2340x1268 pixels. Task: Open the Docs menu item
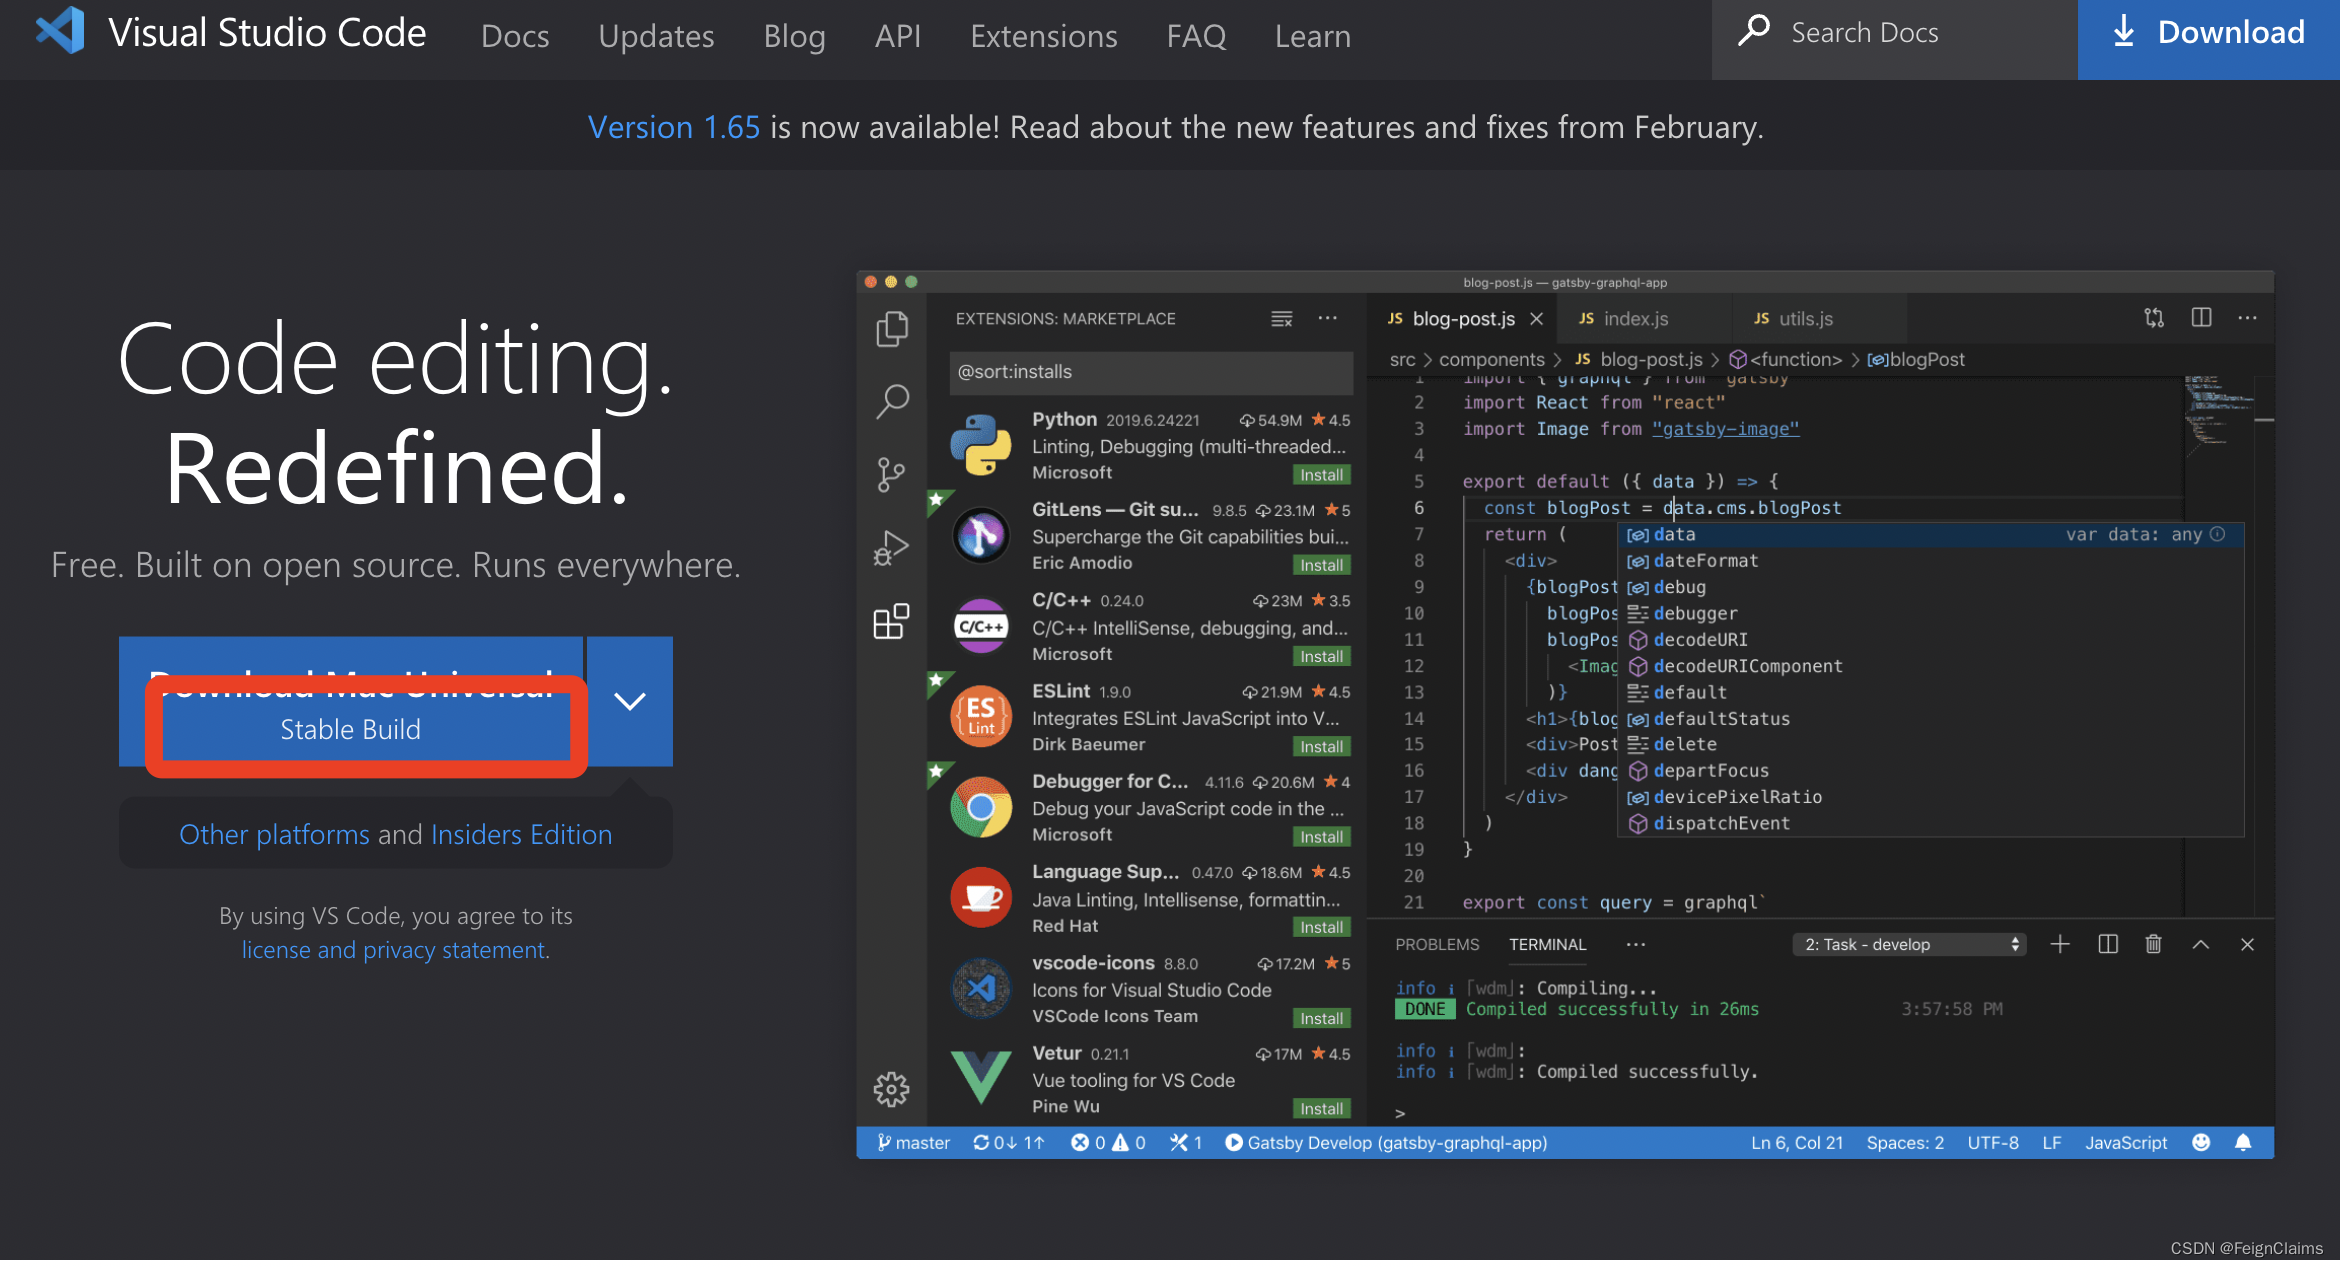515,36
